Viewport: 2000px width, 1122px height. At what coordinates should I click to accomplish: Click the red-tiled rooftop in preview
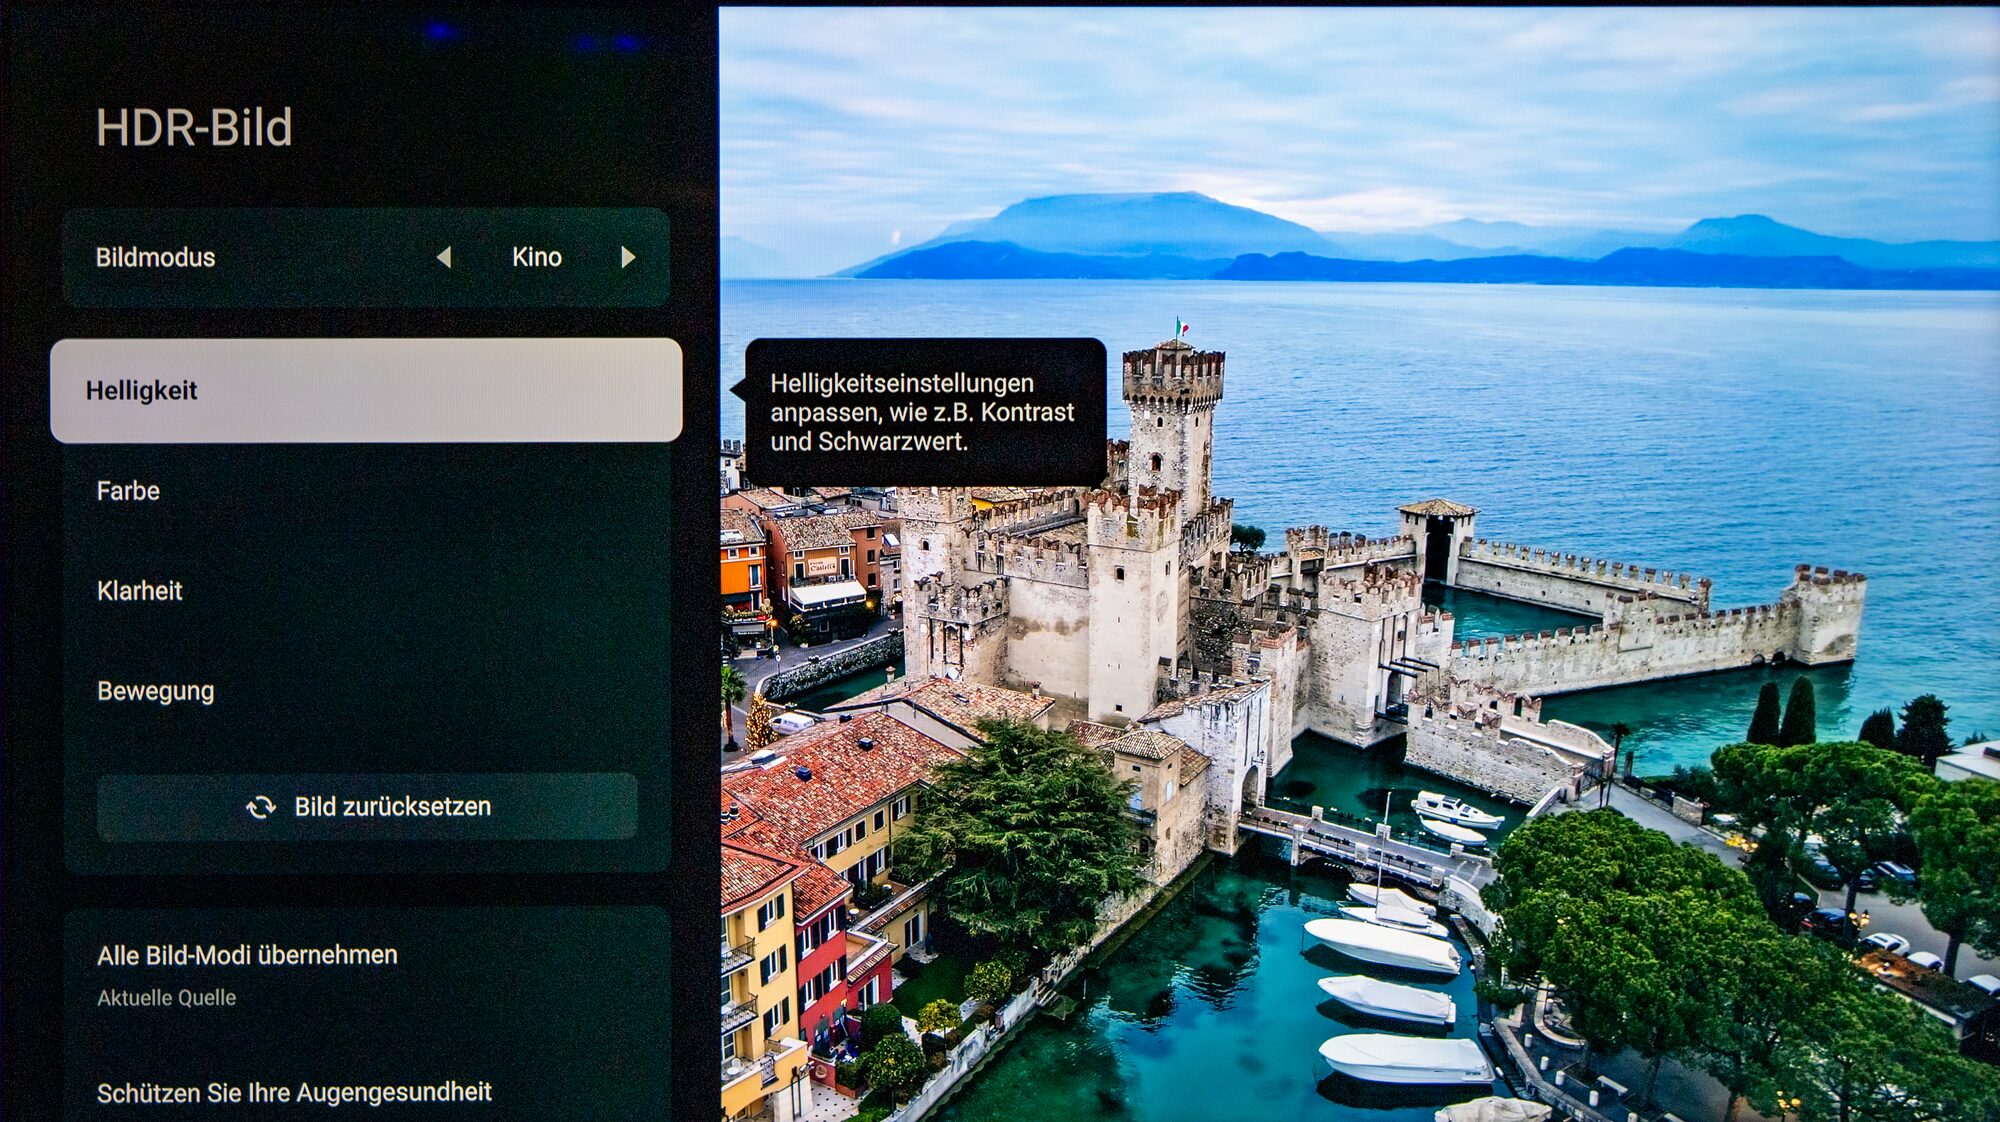pyautogui.click(x=840, y=770)
